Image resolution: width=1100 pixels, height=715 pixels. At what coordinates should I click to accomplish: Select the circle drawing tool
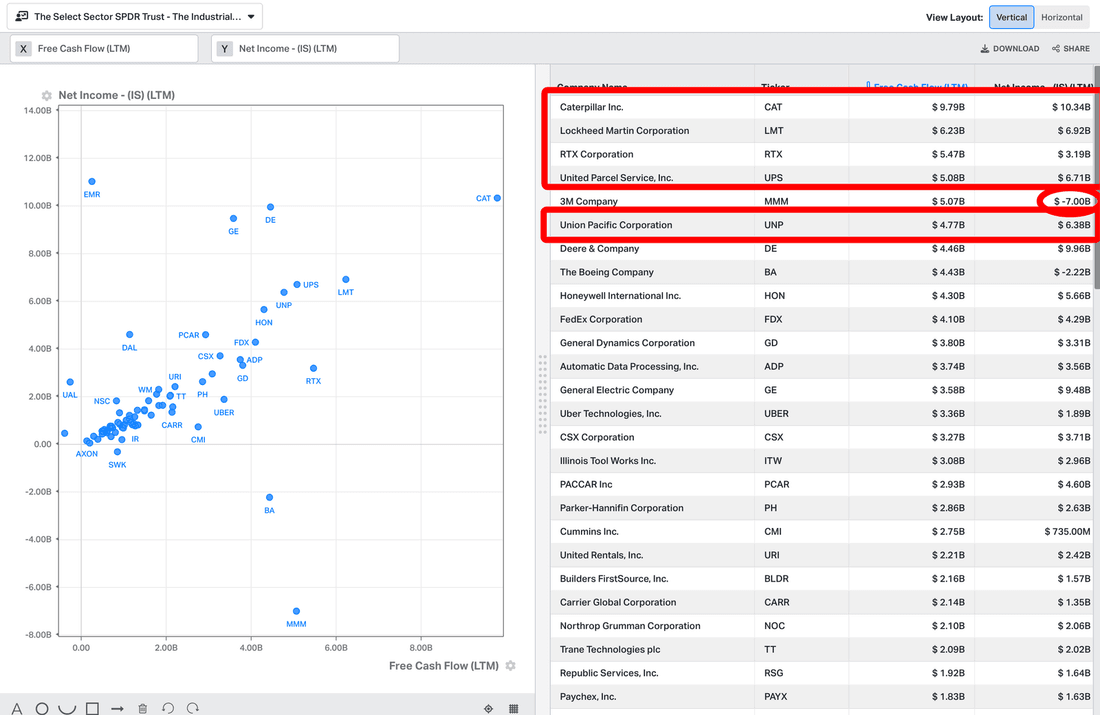[42, 709]
